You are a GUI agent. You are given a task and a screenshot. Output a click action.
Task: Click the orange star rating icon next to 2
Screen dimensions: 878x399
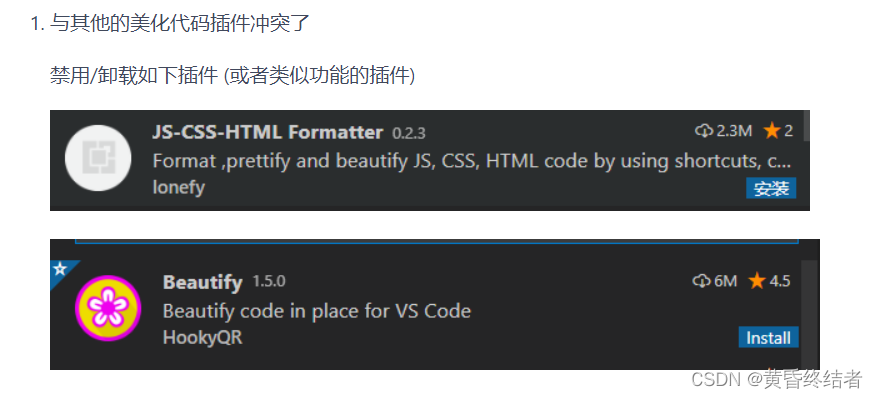(x=772, y=131)
